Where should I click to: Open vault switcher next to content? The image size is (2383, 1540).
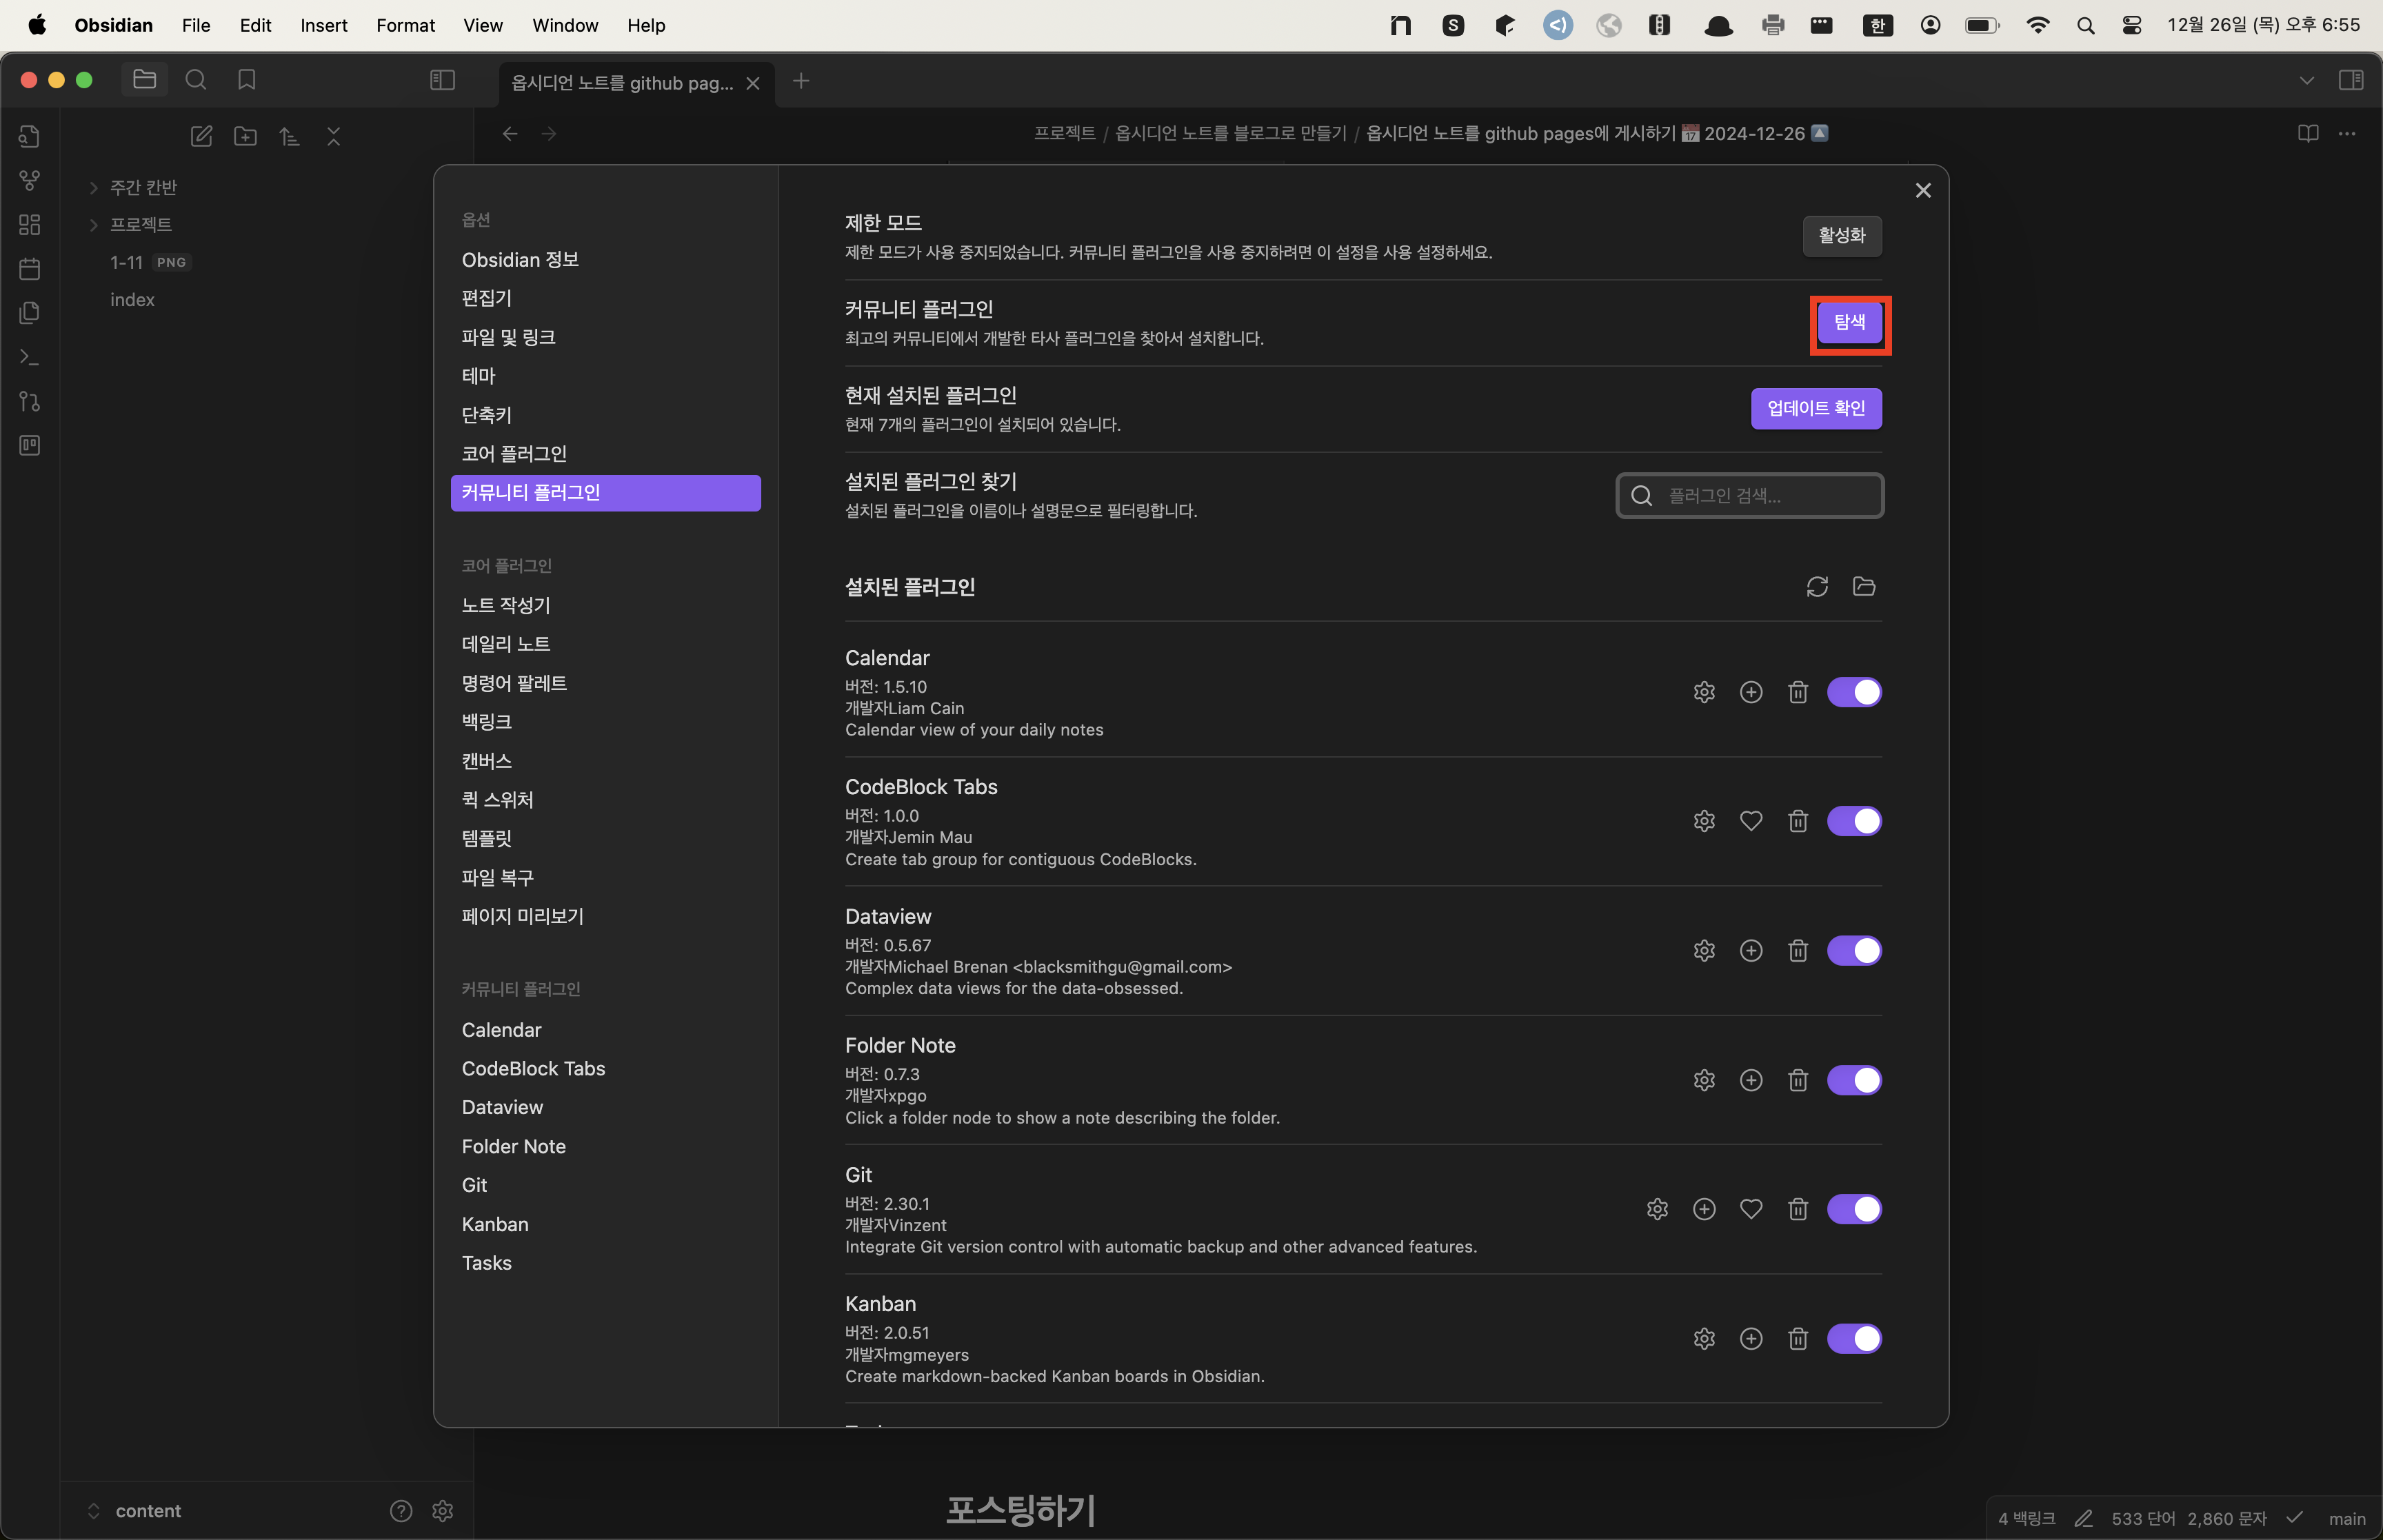point(94,1511)
